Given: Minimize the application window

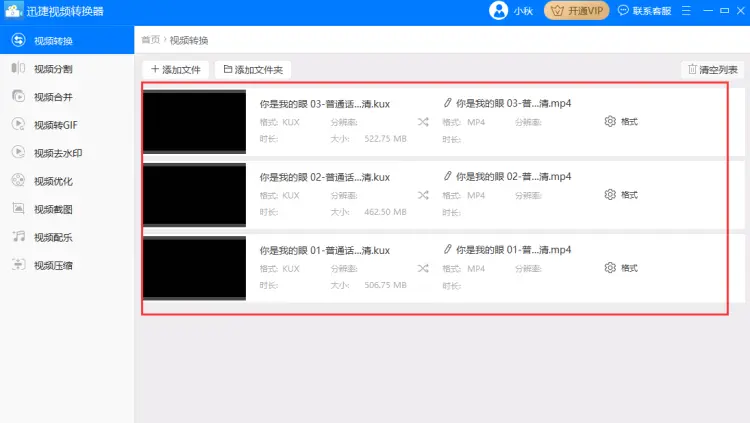Looking at the screenshot, I should (708, 11).
